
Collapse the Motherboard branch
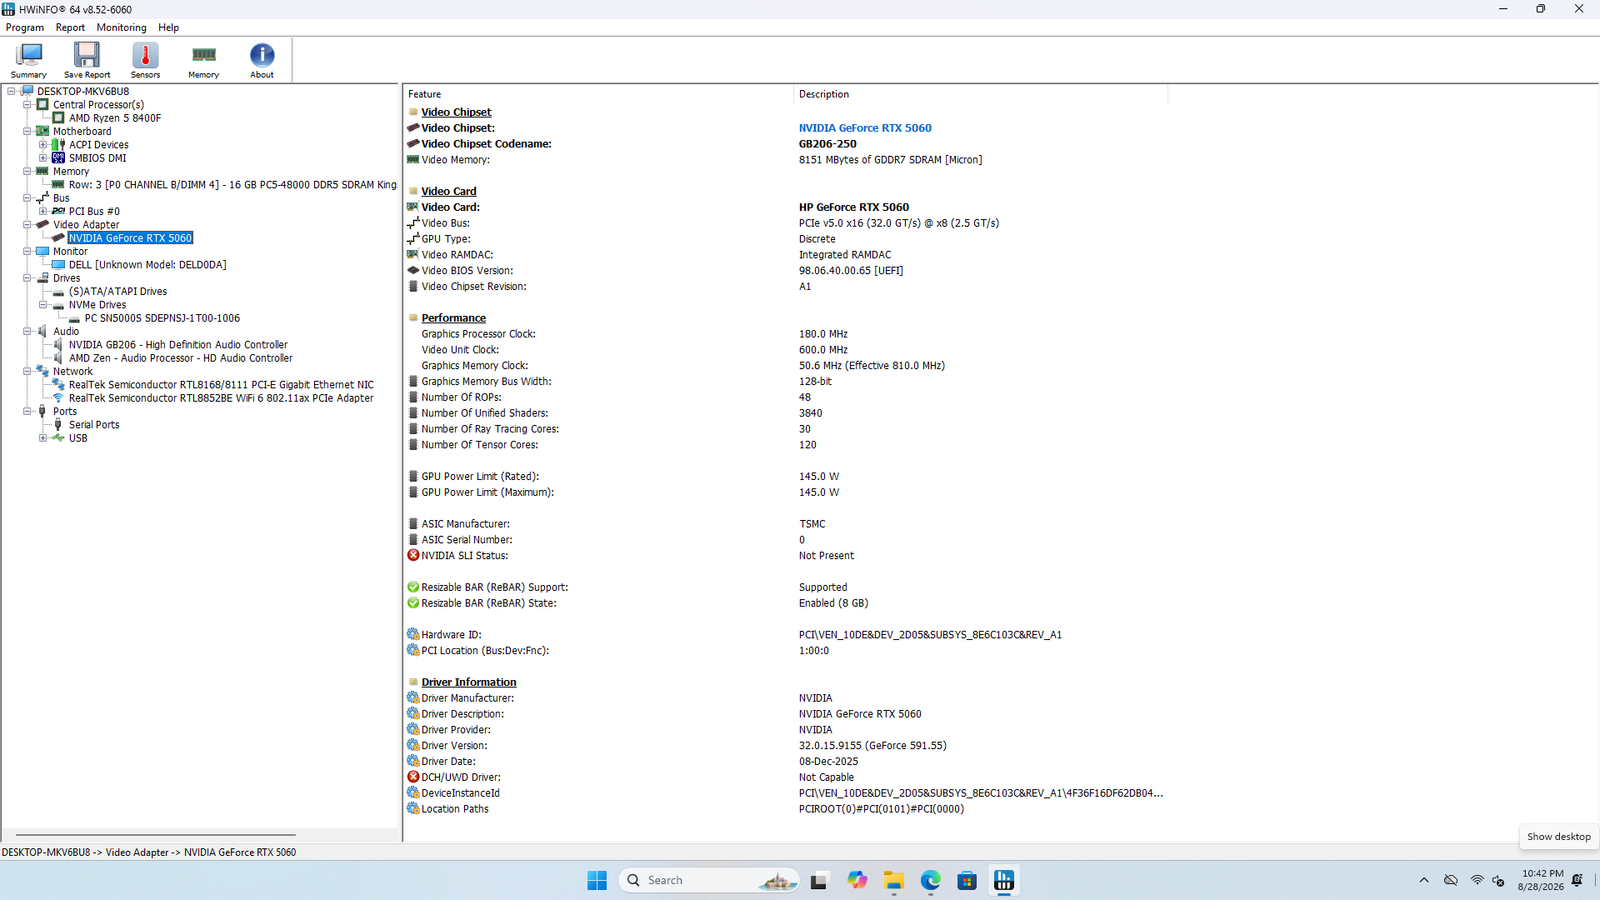27,131
